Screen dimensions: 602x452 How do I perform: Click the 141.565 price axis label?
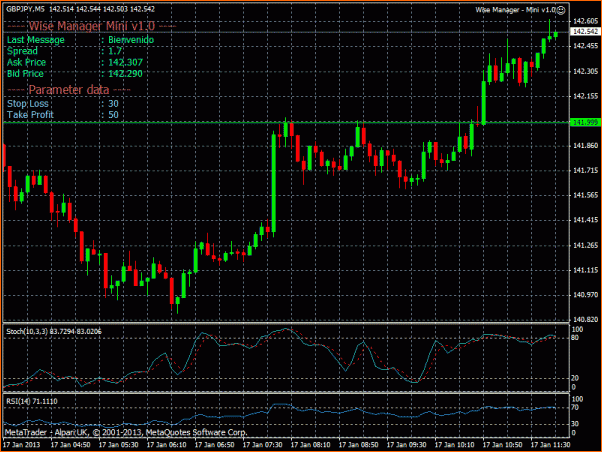tap(585, 195)
